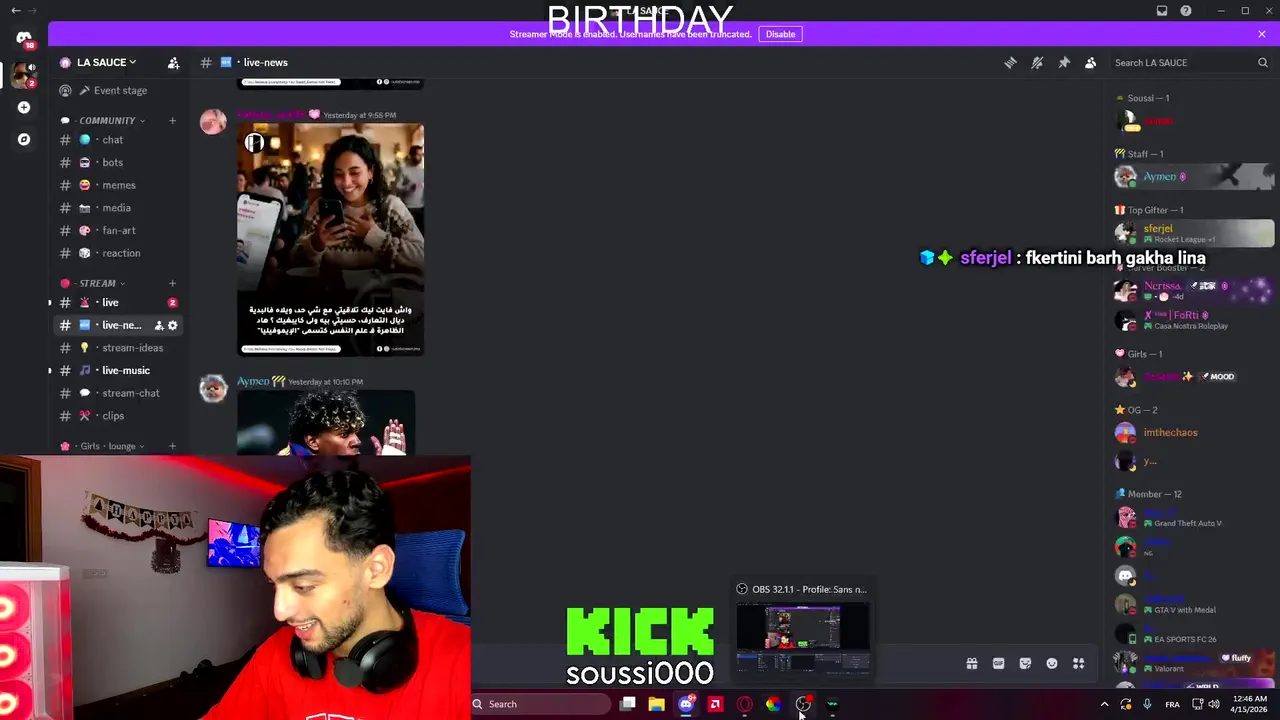Open the woman with phone image post

coord(330,240)
